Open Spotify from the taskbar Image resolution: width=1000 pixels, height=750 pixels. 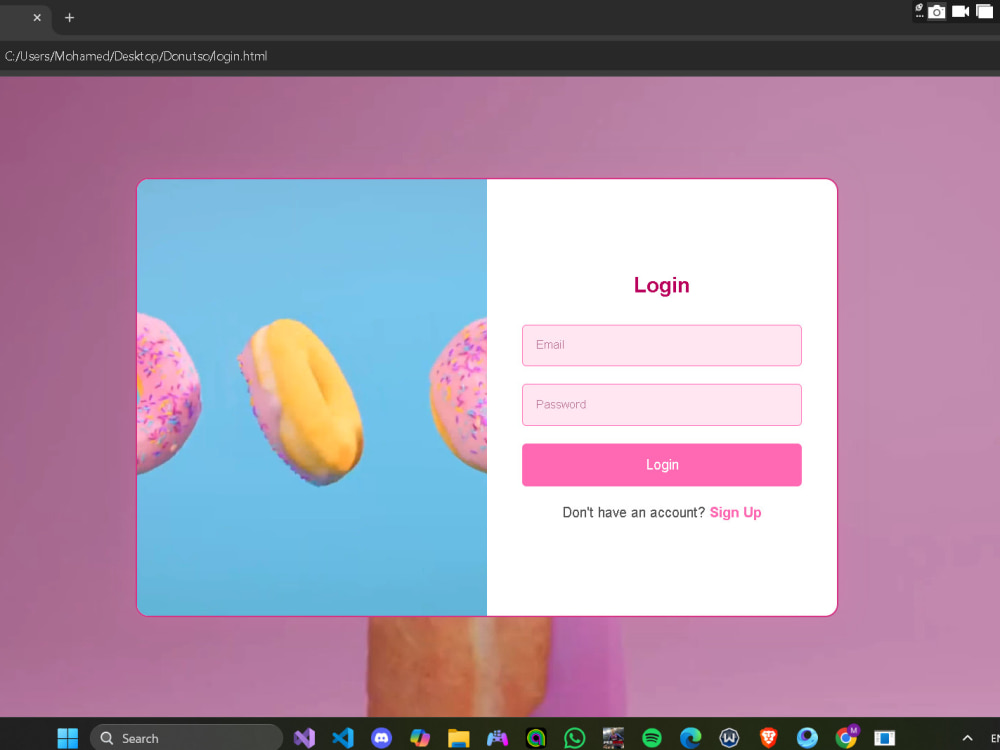[652, 738]
